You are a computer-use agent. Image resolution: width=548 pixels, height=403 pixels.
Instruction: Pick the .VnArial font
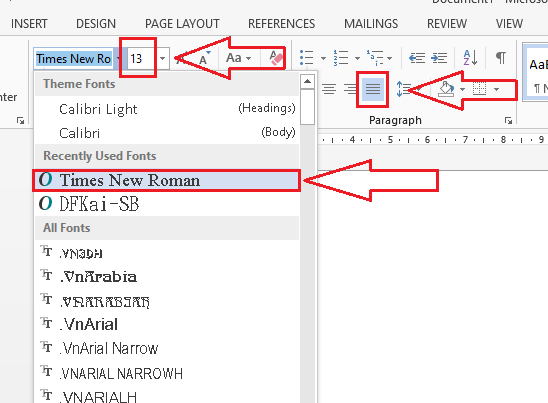pyautogui.click(x=167, y=324)
